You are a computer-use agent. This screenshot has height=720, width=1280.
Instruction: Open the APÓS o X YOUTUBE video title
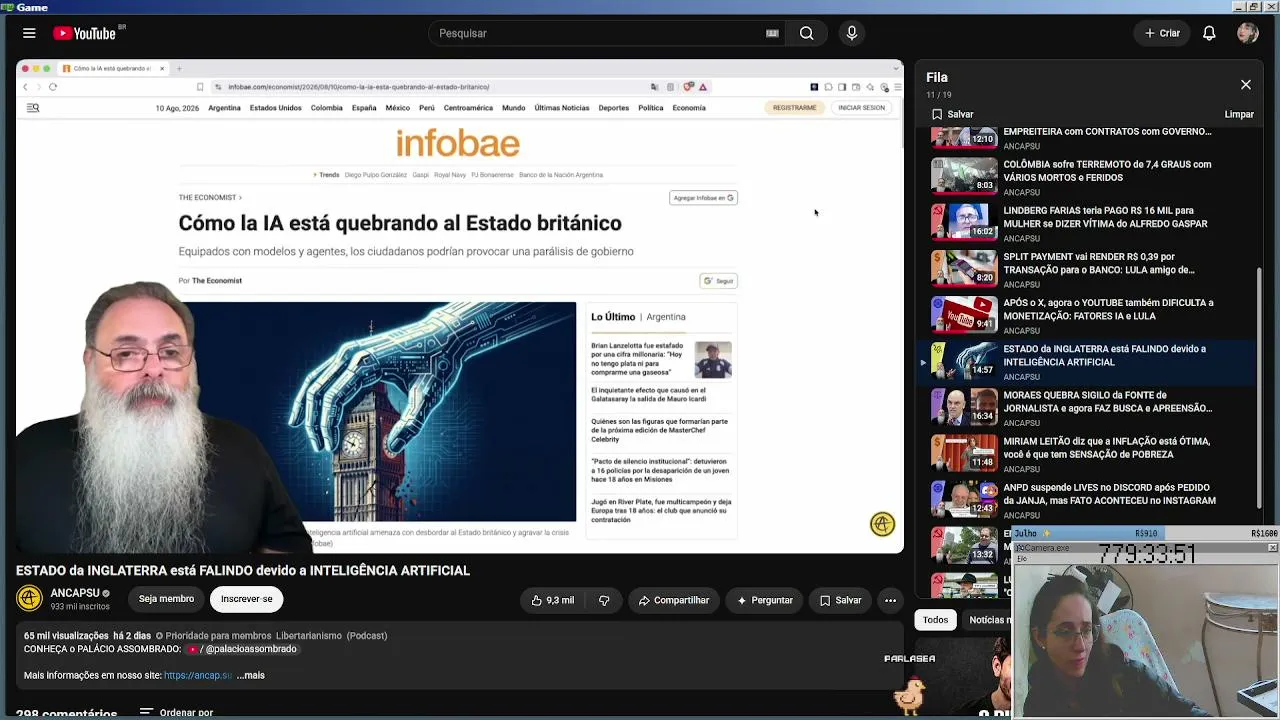1108,309
